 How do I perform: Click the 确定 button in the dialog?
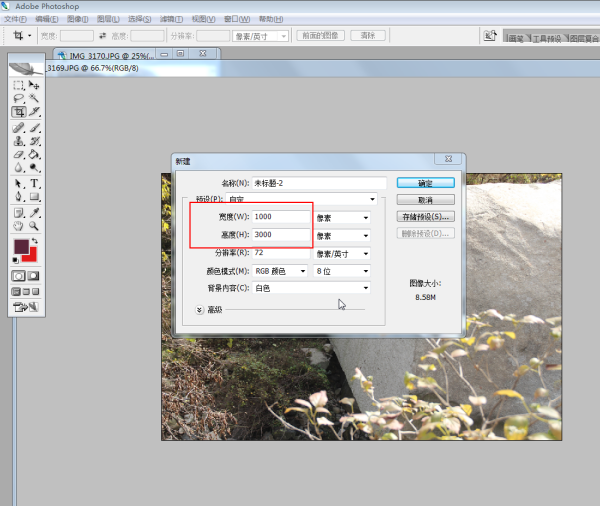pos(426,183)
